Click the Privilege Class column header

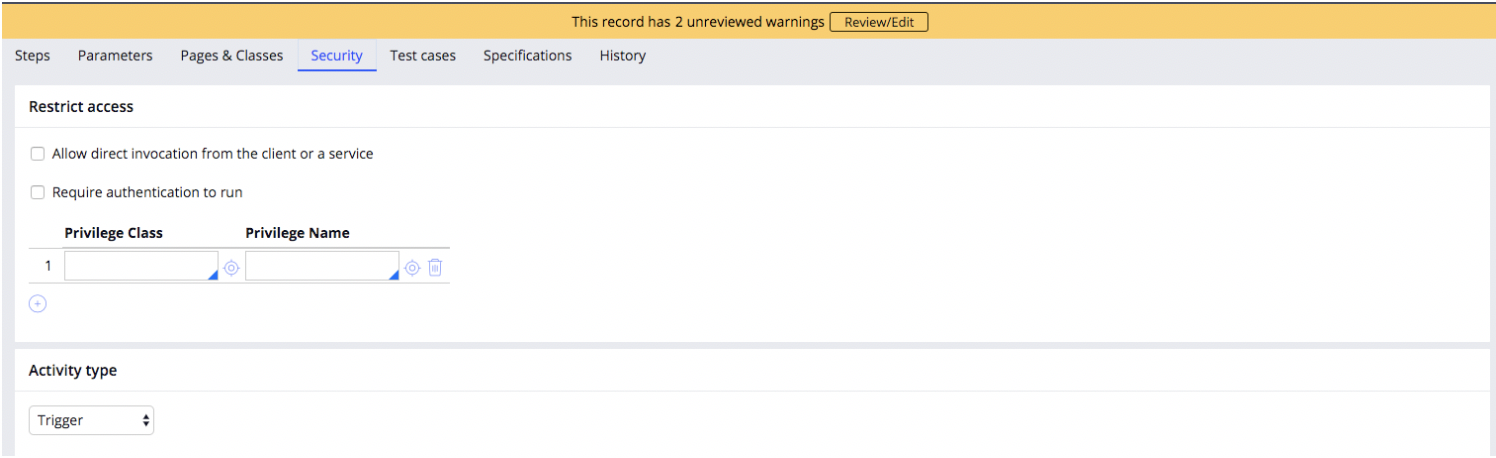pos(113,233)
